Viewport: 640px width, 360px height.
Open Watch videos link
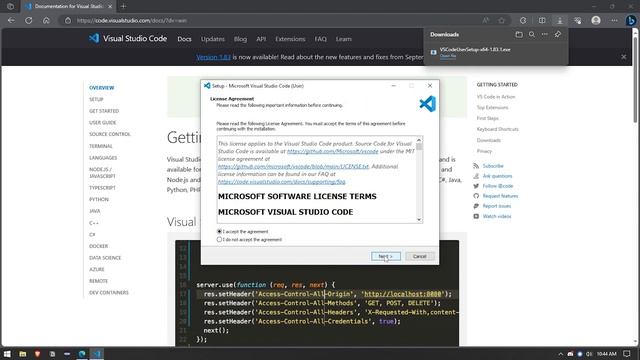click(x=497, y=216)
